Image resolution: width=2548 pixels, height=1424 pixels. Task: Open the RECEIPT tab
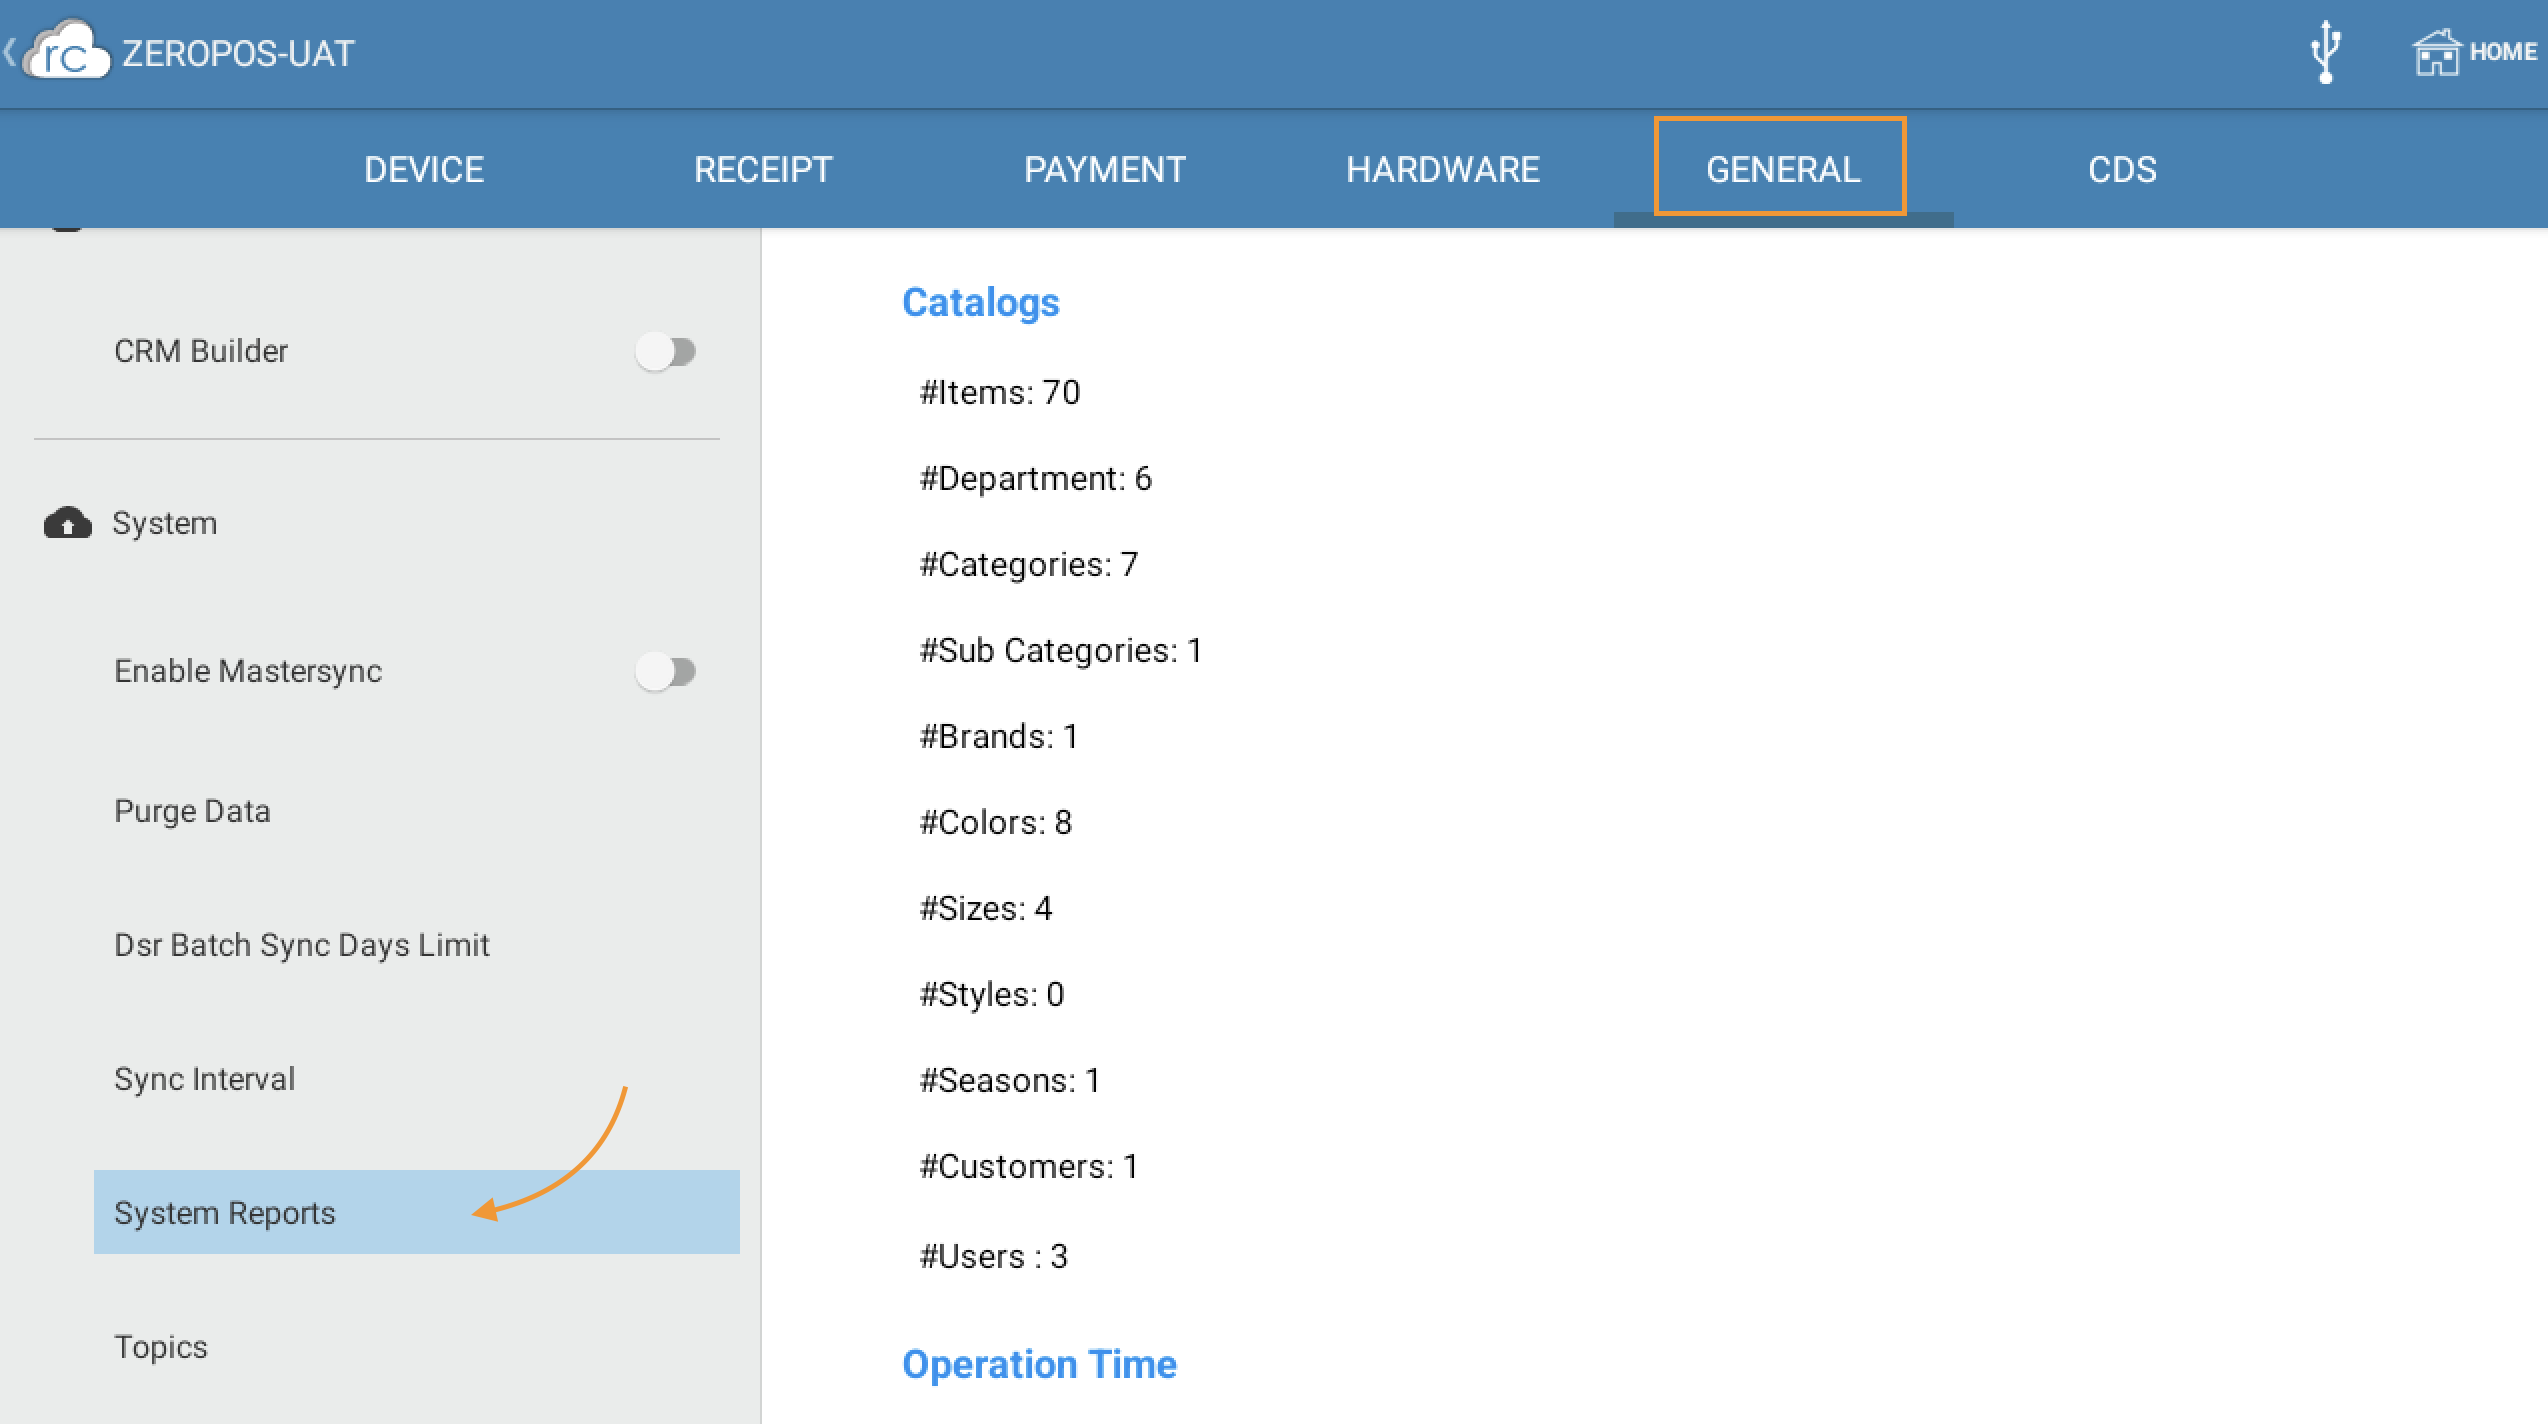763,169
